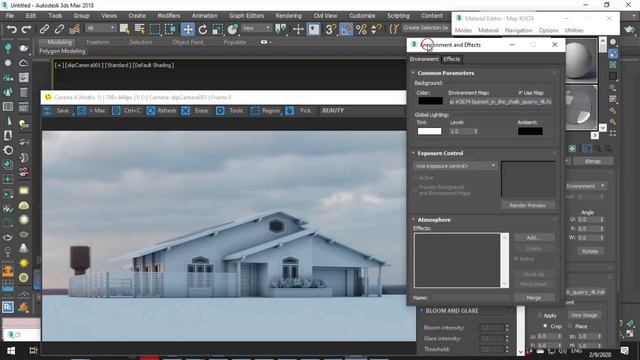Click the Level spinner arrows
Viewport: 640px width, 360px height.
click(476, 131)
